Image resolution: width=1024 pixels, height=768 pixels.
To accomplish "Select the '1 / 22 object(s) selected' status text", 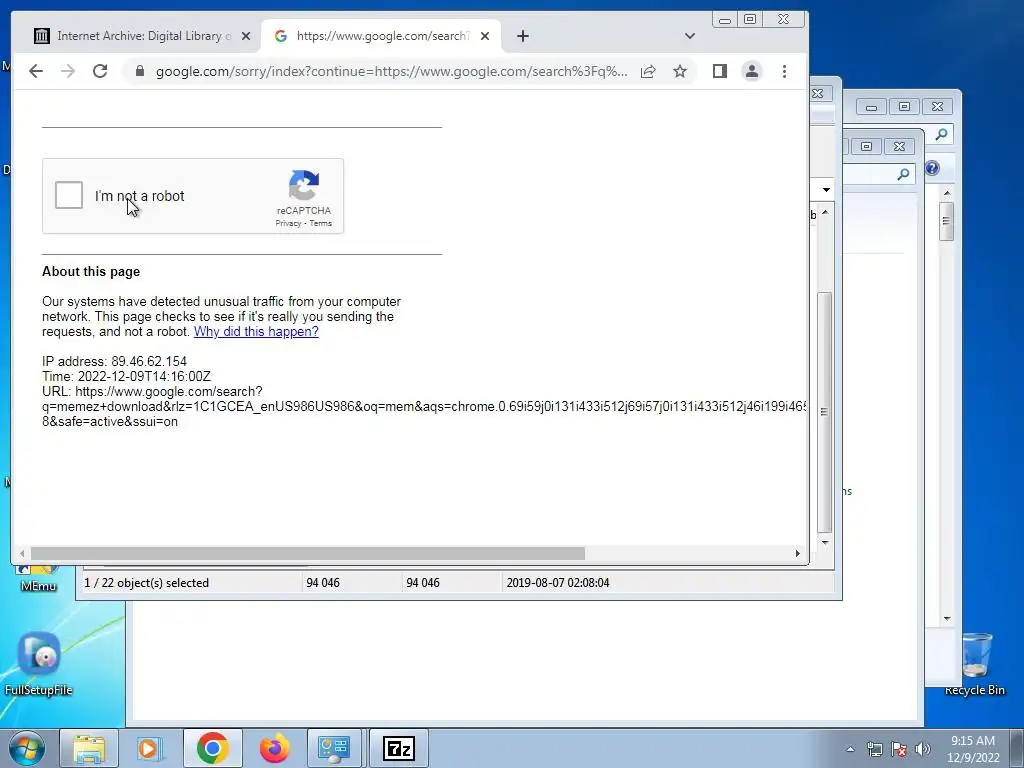I will (x=146, y=583).
